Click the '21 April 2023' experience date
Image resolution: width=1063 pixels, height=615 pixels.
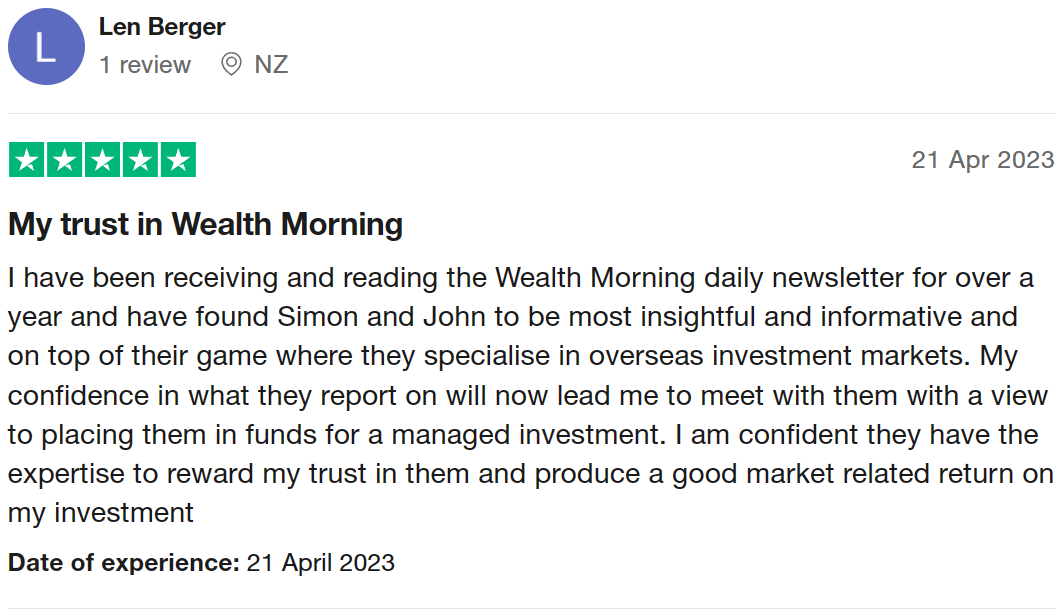(x=321, y=563)
